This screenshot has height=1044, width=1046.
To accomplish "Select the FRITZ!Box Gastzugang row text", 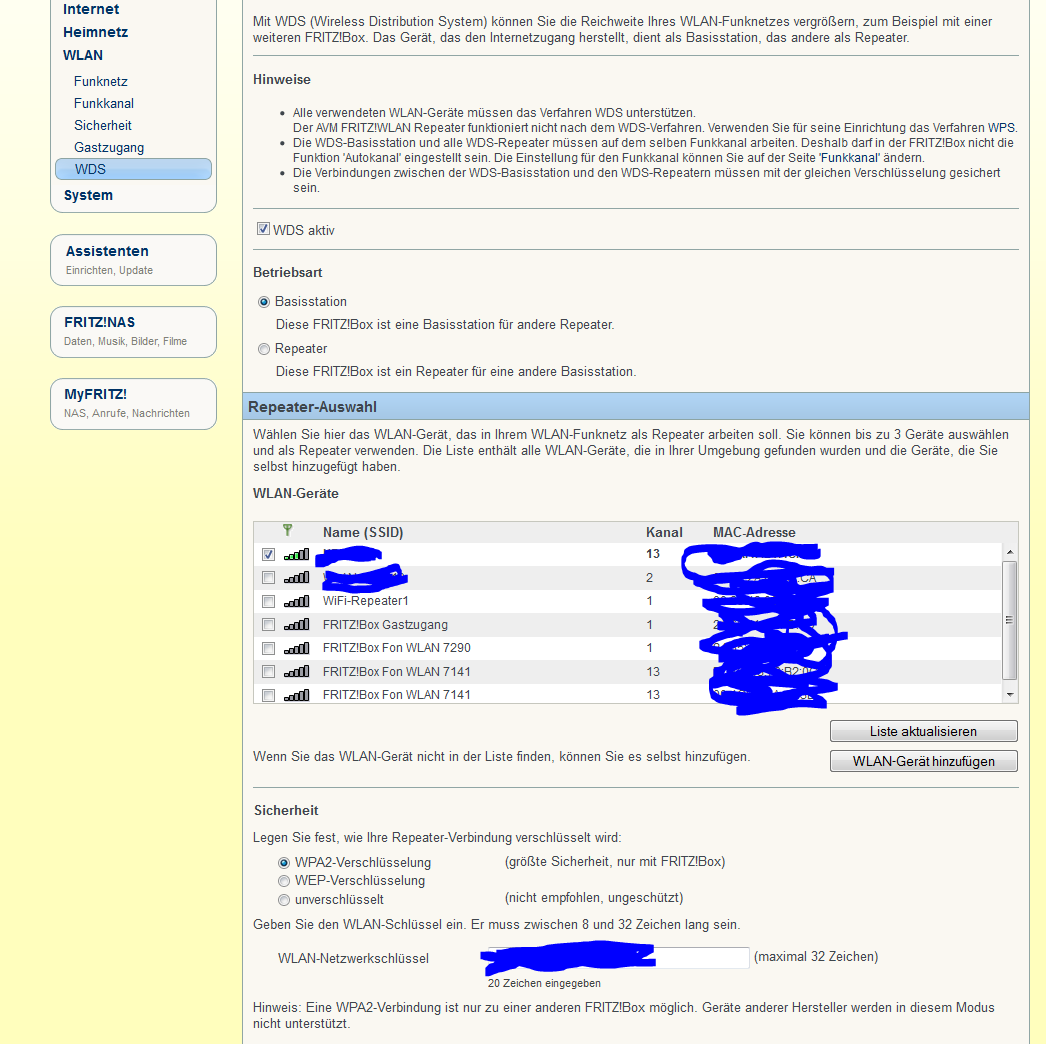I will point(385,625).
